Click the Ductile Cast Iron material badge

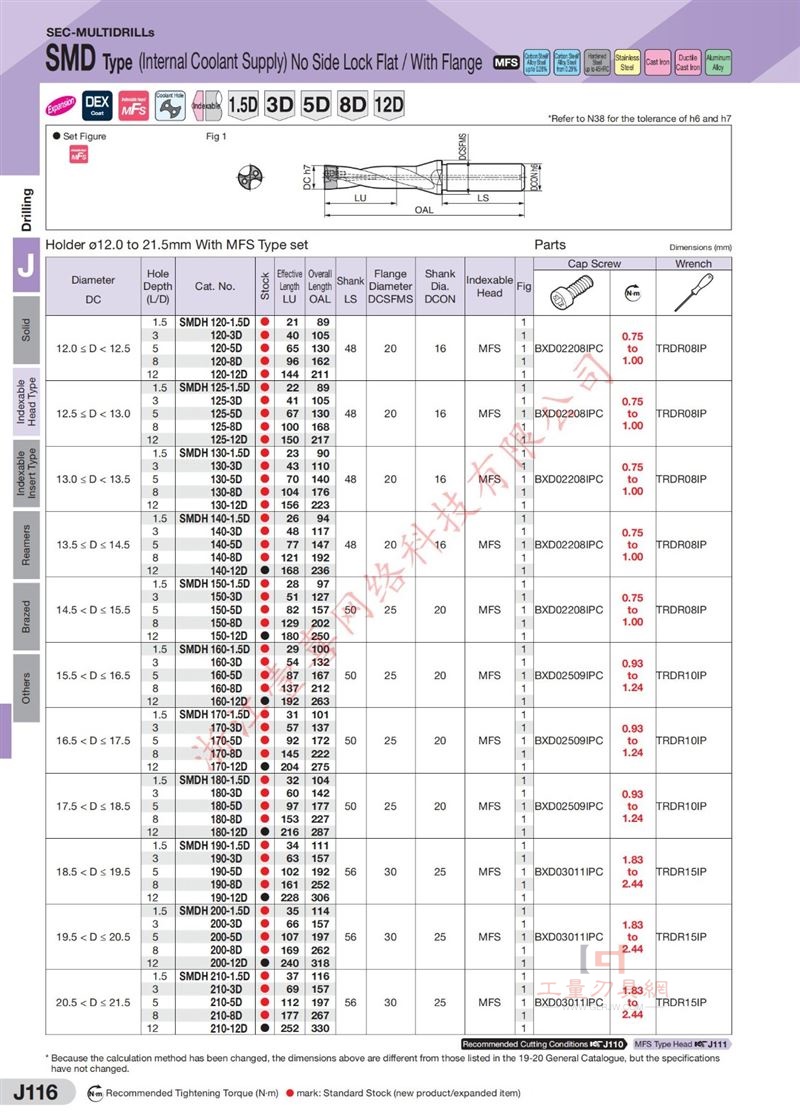pyautogui.click(x=688, y=63)
